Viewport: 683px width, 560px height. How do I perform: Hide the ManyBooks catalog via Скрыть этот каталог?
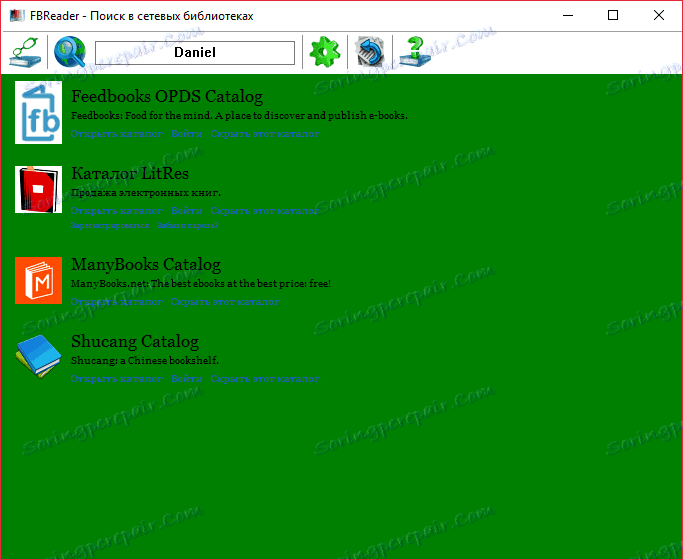[225, 302]
